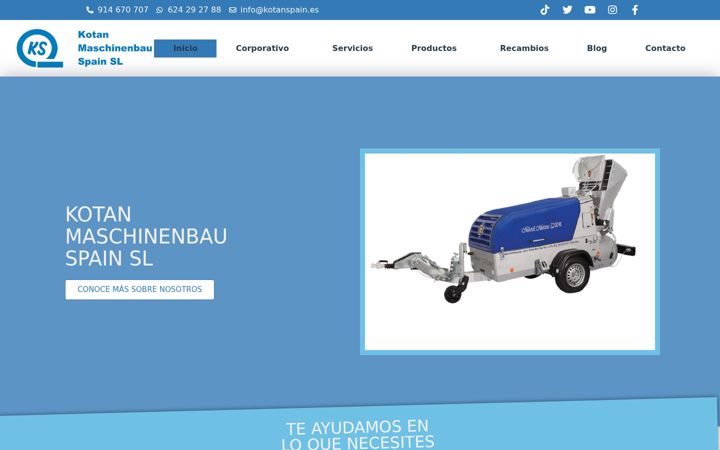
Task: Open the Productos menu
Action: (x=434, y=48)
